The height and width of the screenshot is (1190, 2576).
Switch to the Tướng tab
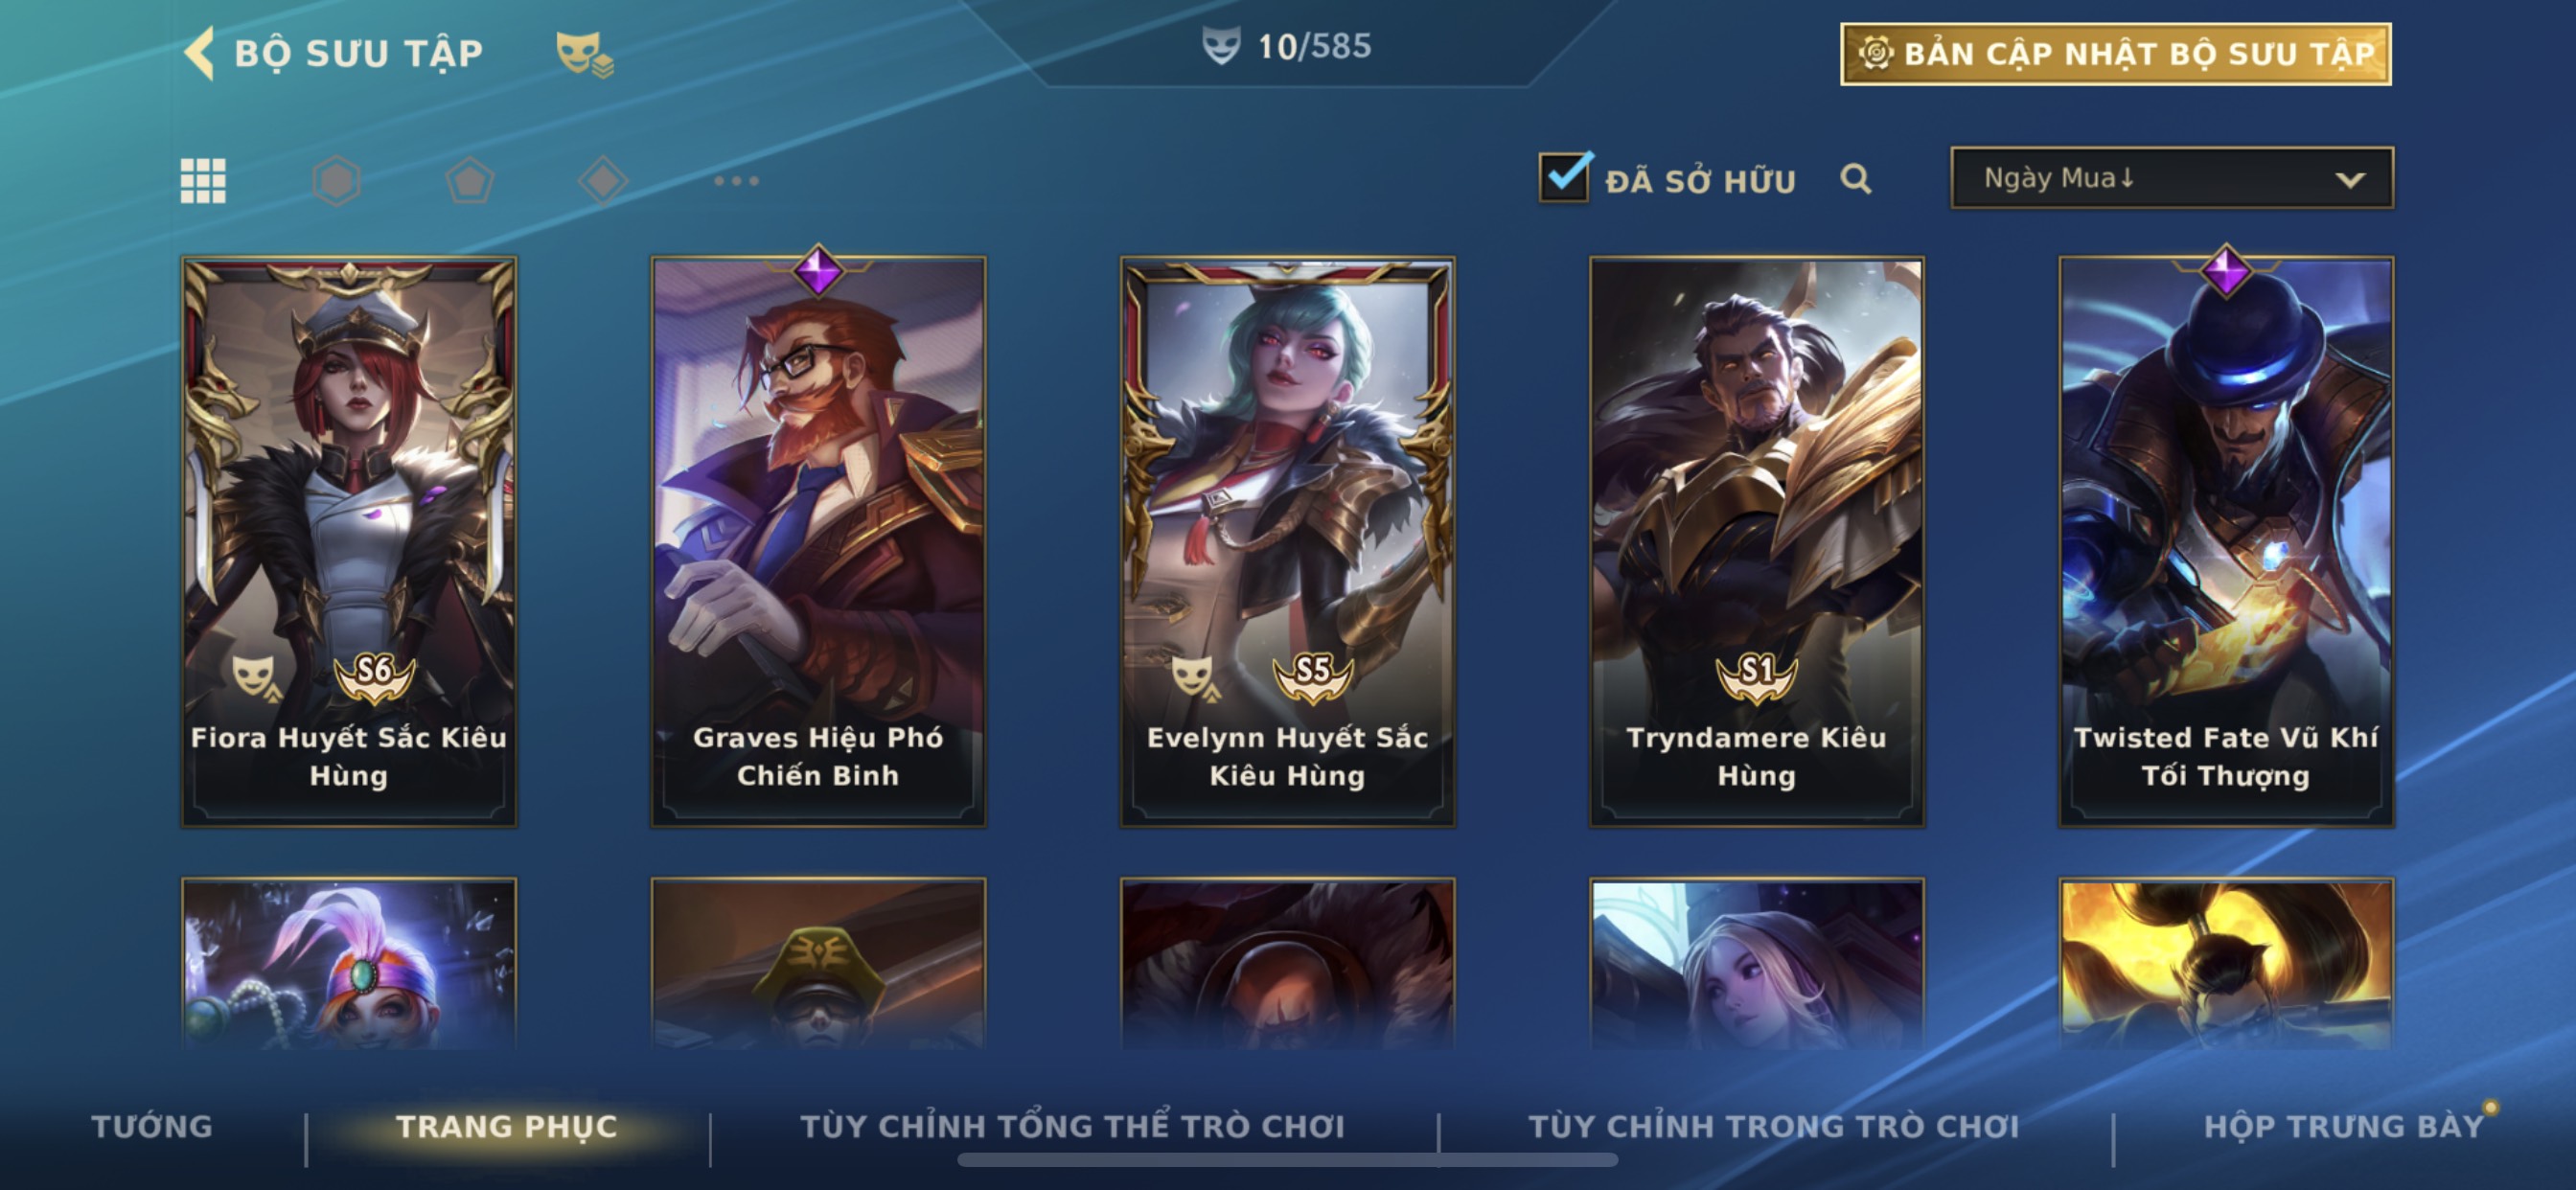coord(152,1126)
